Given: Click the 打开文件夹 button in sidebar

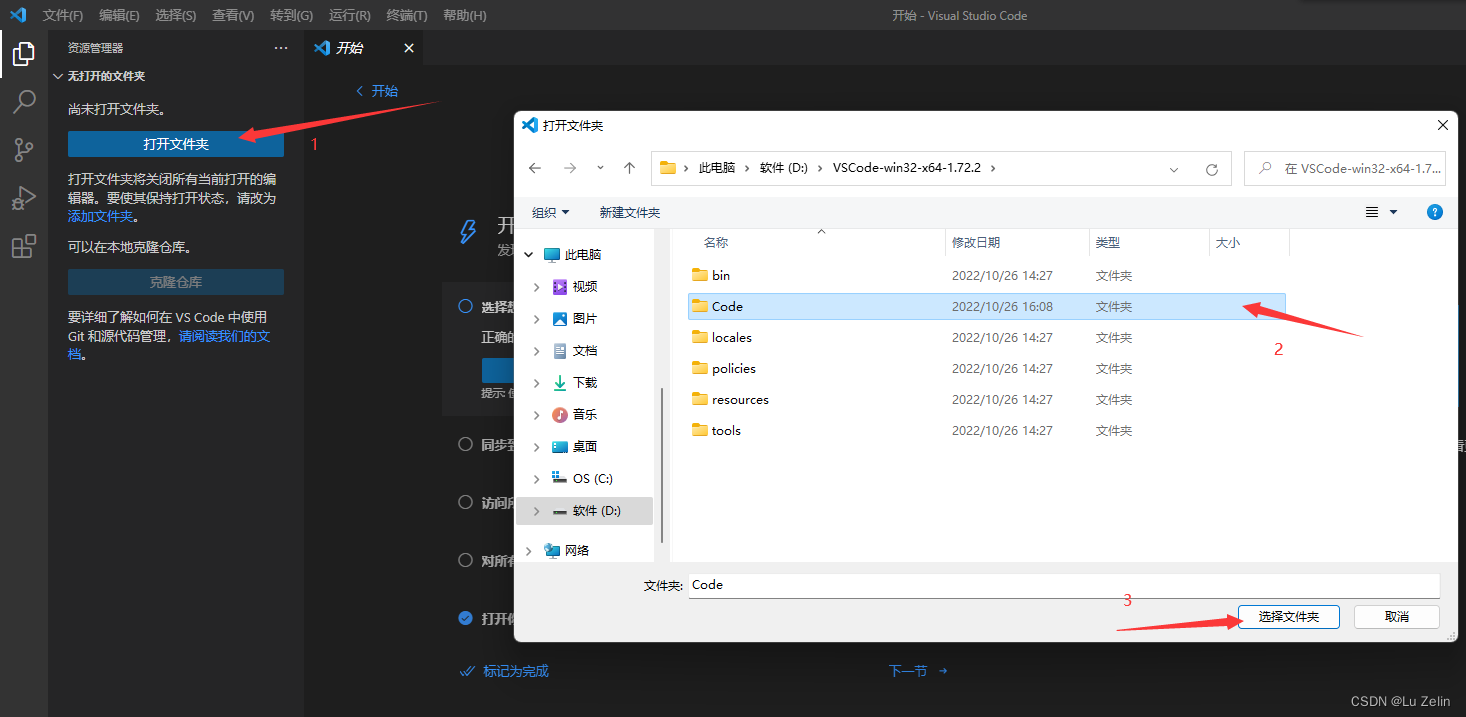Looking at the screenshot, I should 176,144.
